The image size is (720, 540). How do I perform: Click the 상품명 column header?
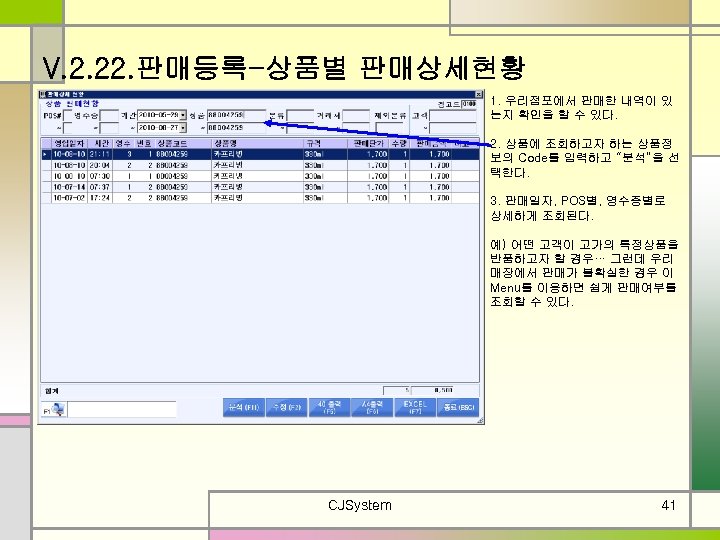(257, 143)
